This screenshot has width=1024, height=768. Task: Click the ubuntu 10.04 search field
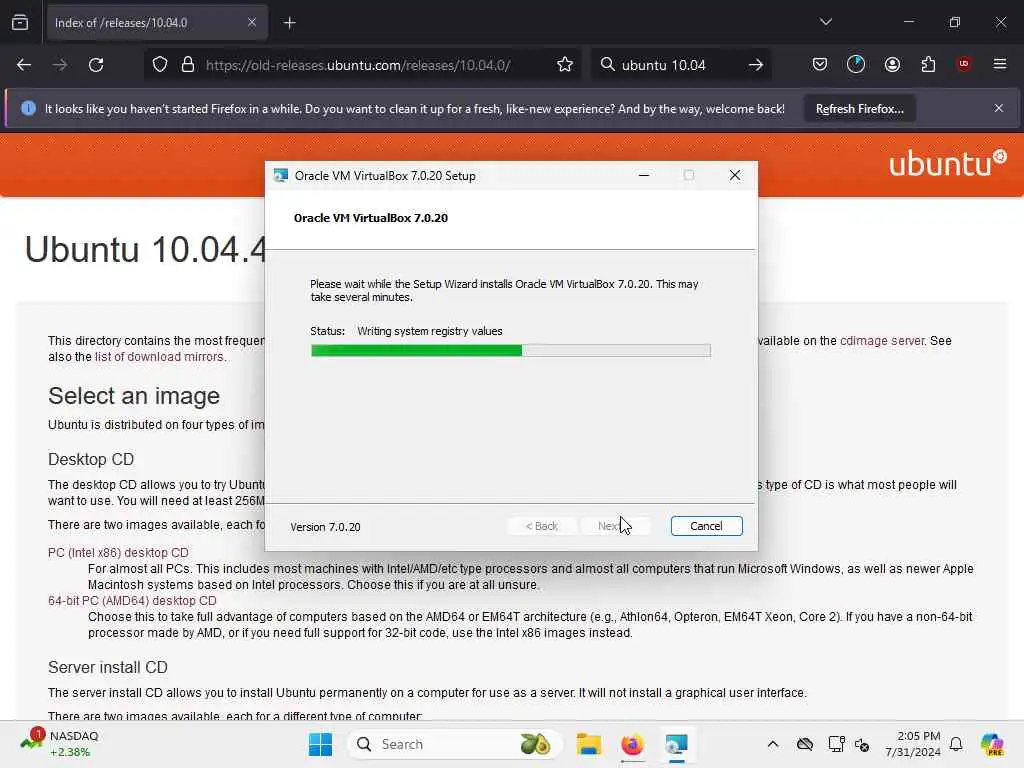[x=679, y=65]
